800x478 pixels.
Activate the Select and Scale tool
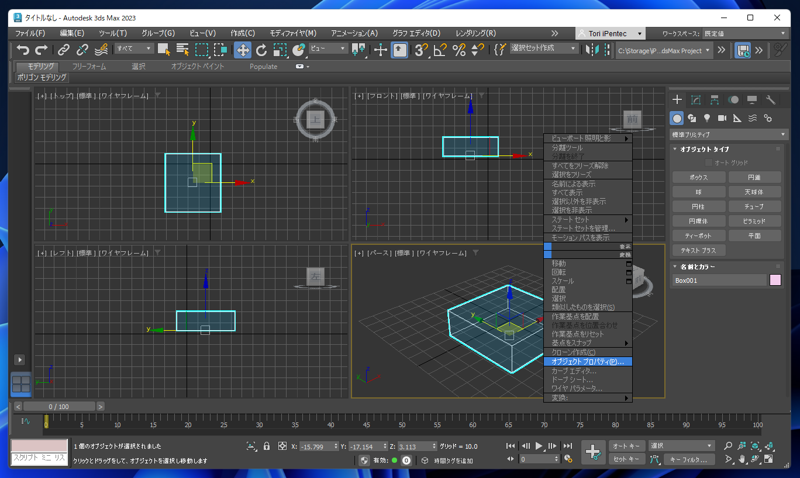tap(280, 49)
